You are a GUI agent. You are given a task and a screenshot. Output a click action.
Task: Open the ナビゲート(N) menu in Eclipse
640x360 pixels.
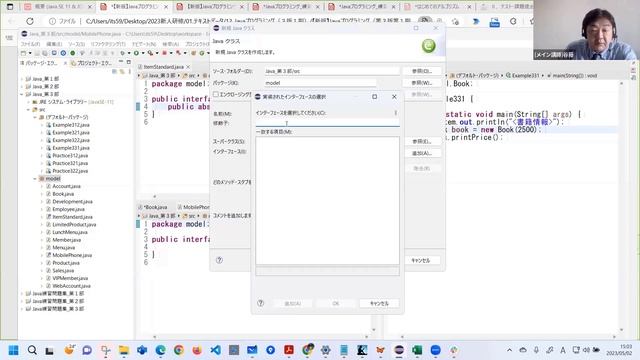click(x=144, y=44)
